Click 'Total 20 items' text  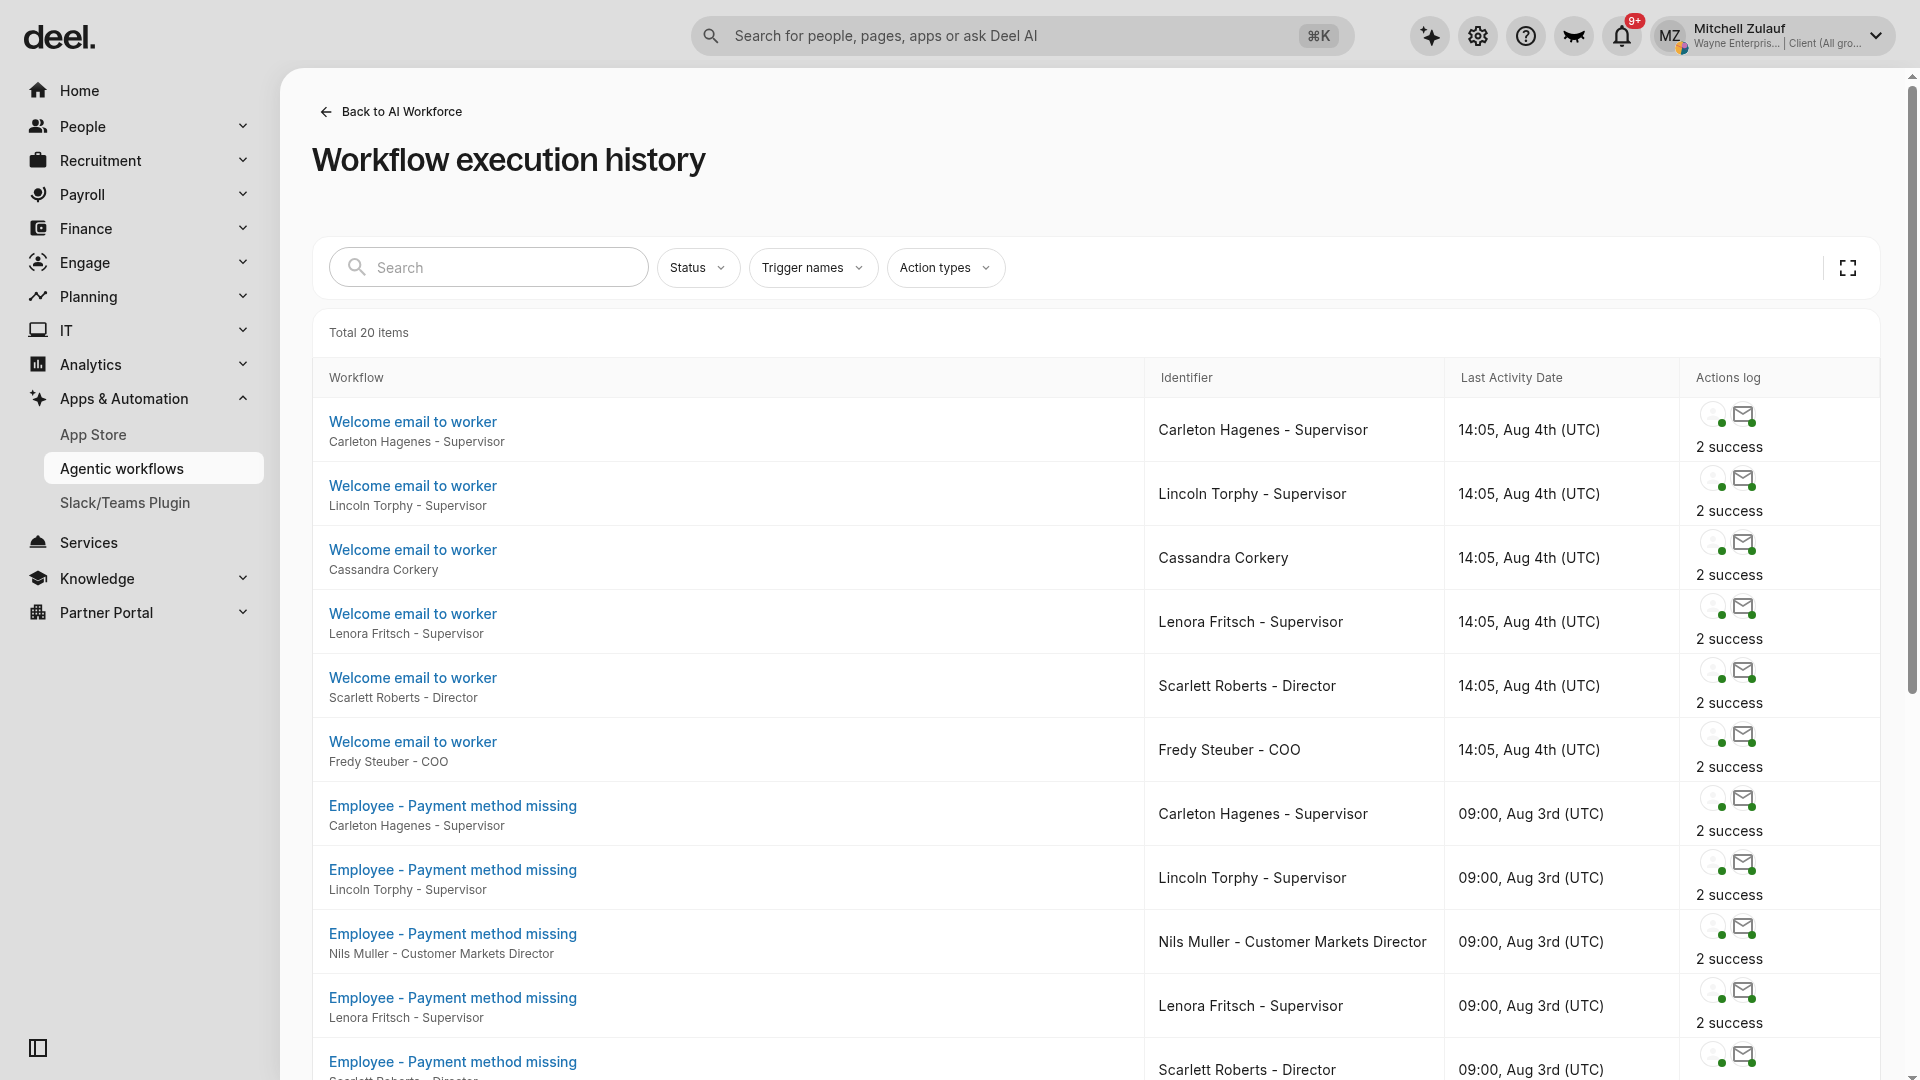(368, 333)
